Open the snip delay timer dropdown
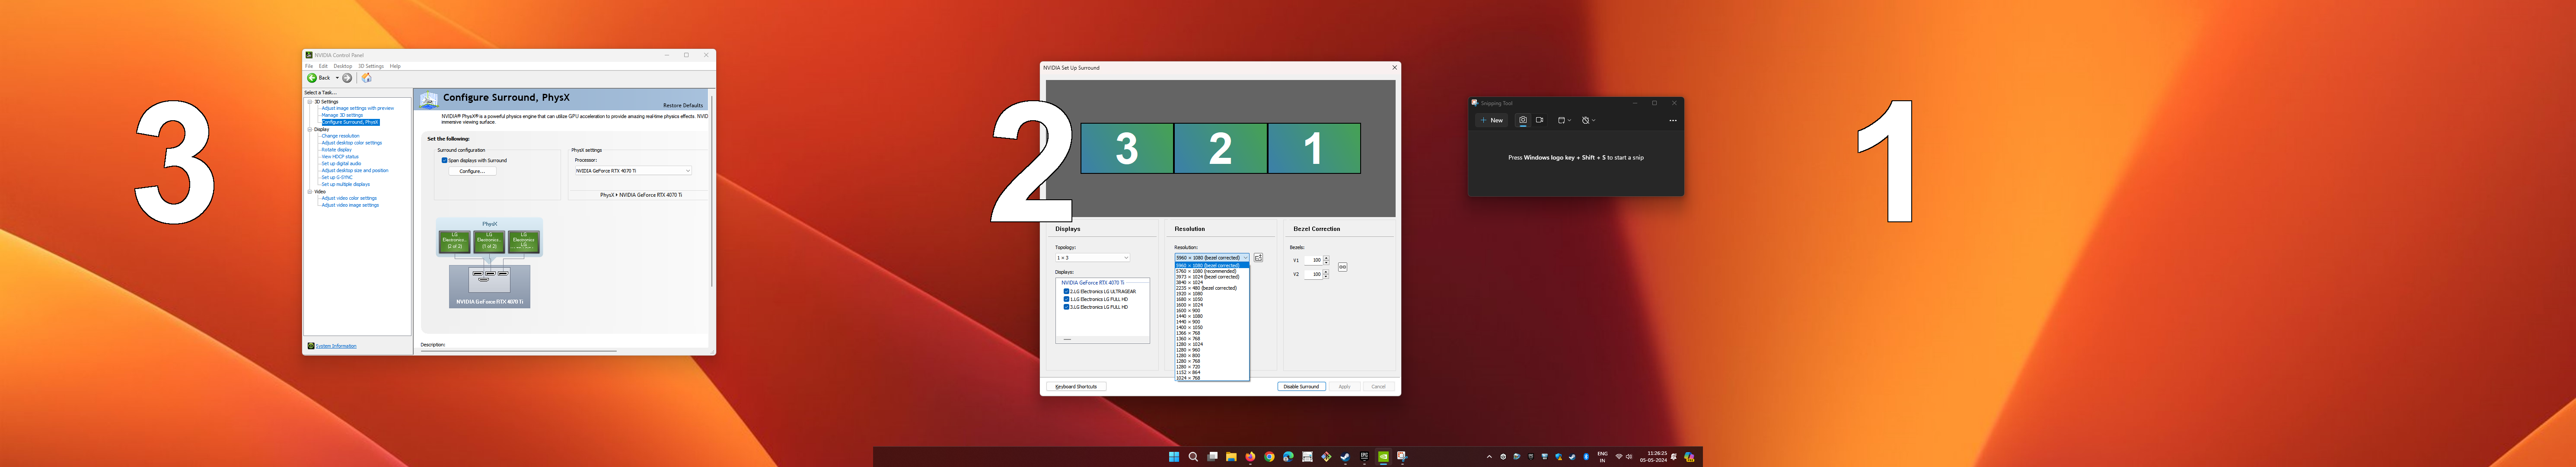This screenshot has width=2576, height=467. tap(1589, 120)
